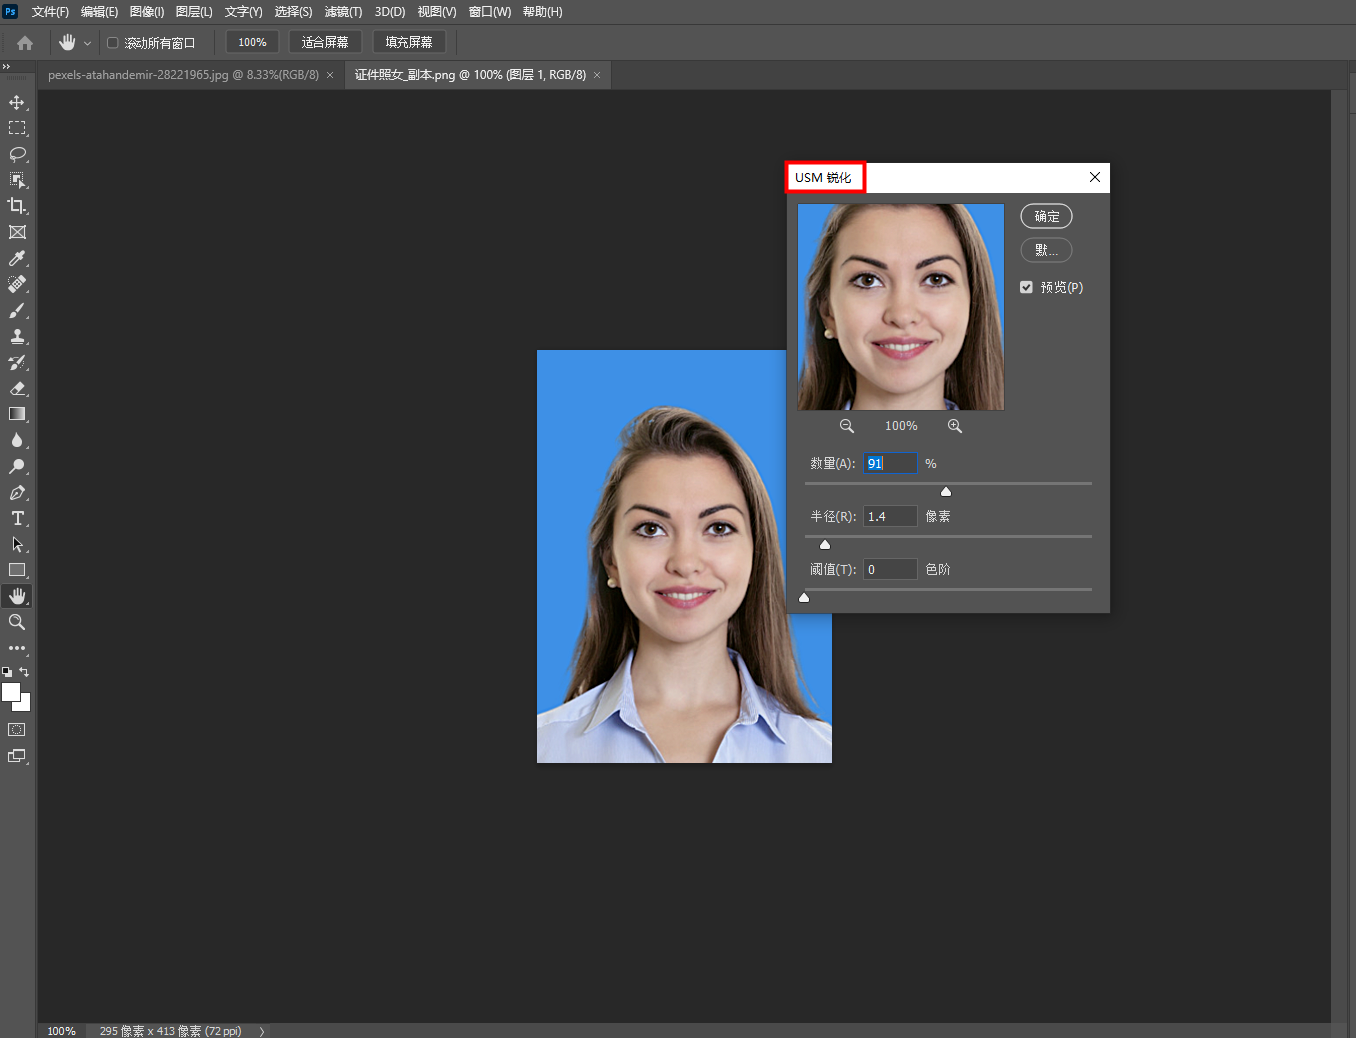Open the Hand tool preset dropdown
Screen dimensions: 1356x1038
click(87, 43)
